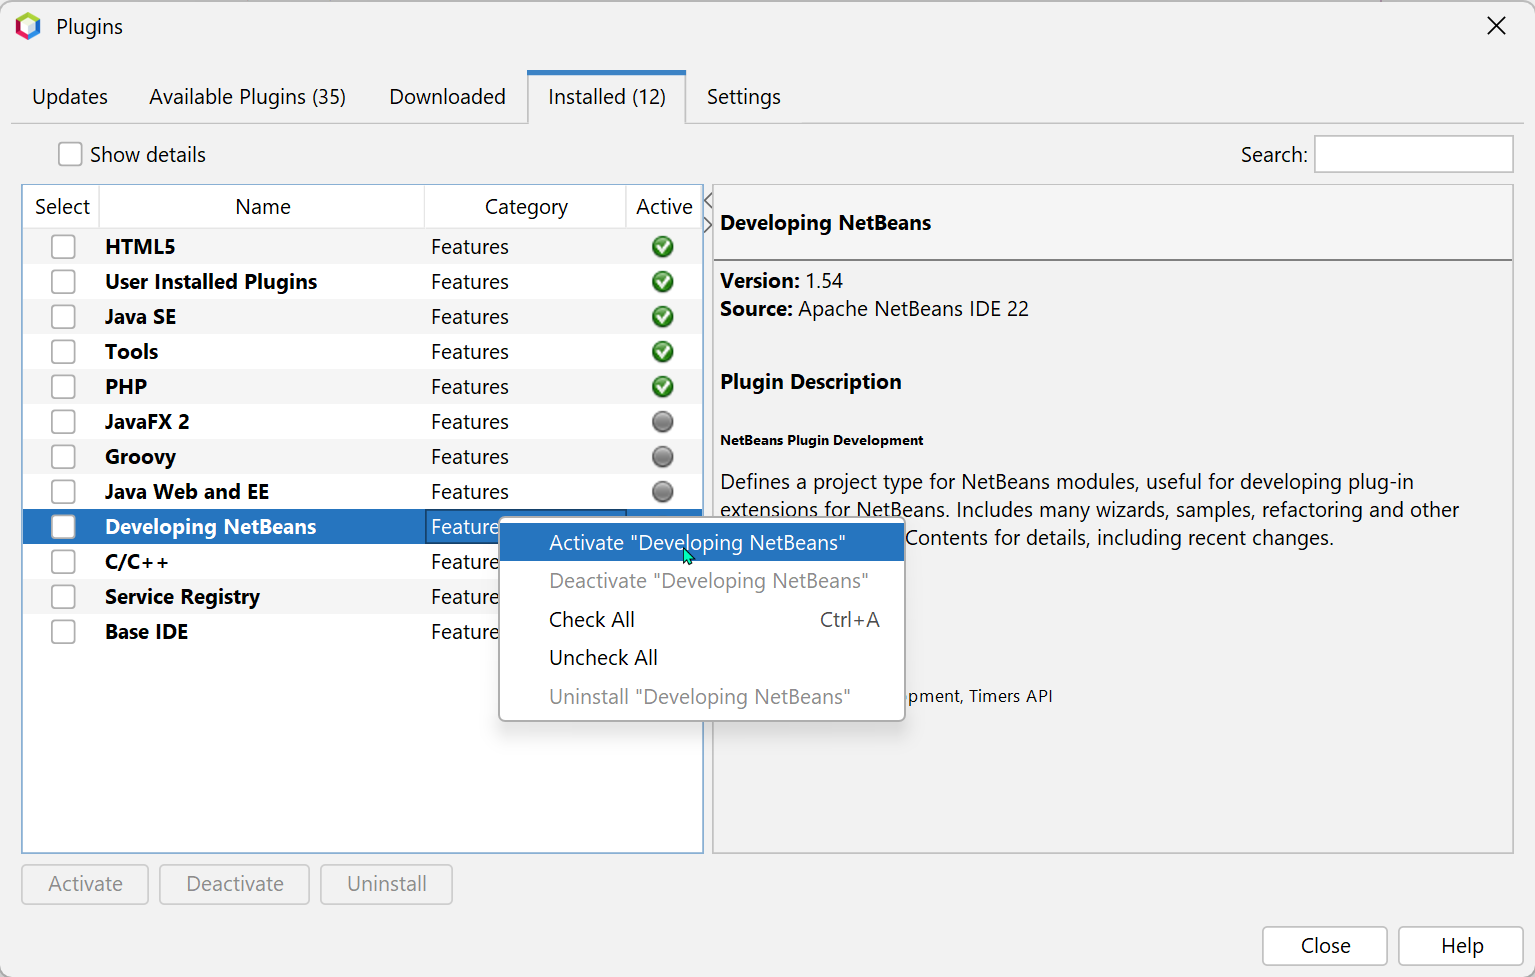Click the Developing NetBeans row name
The image size is (1535, 977).
point(211,527)
